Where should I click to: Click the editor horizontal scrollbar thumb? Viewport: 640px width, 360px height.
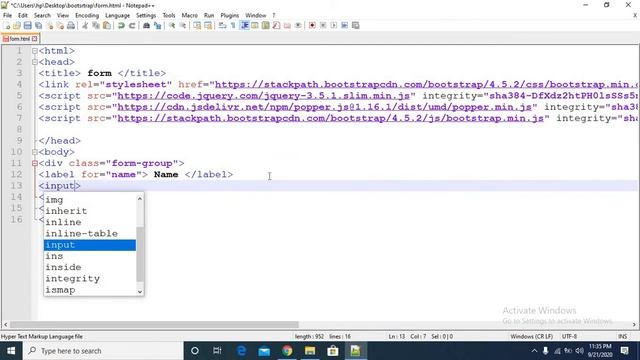pos(154,324)
